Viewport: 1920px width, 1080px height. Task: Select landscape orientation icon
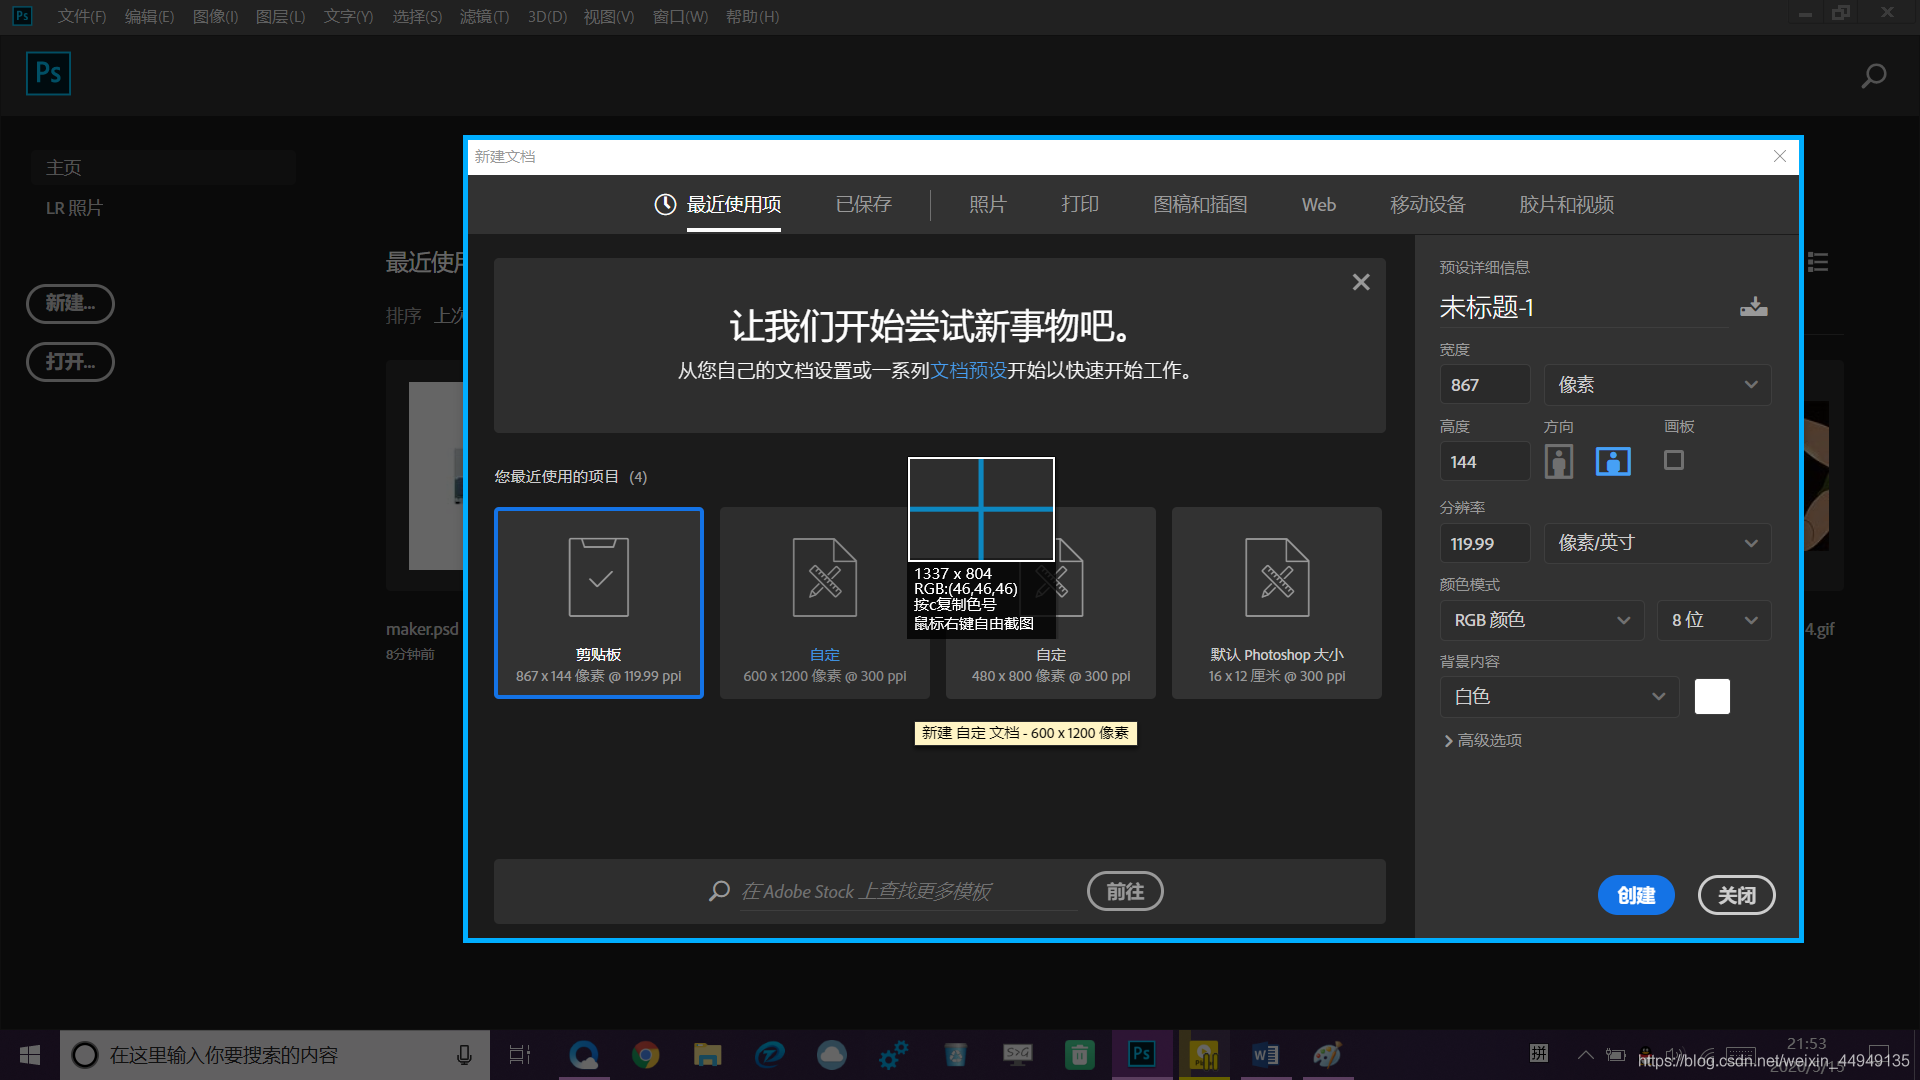point(1613,461)
